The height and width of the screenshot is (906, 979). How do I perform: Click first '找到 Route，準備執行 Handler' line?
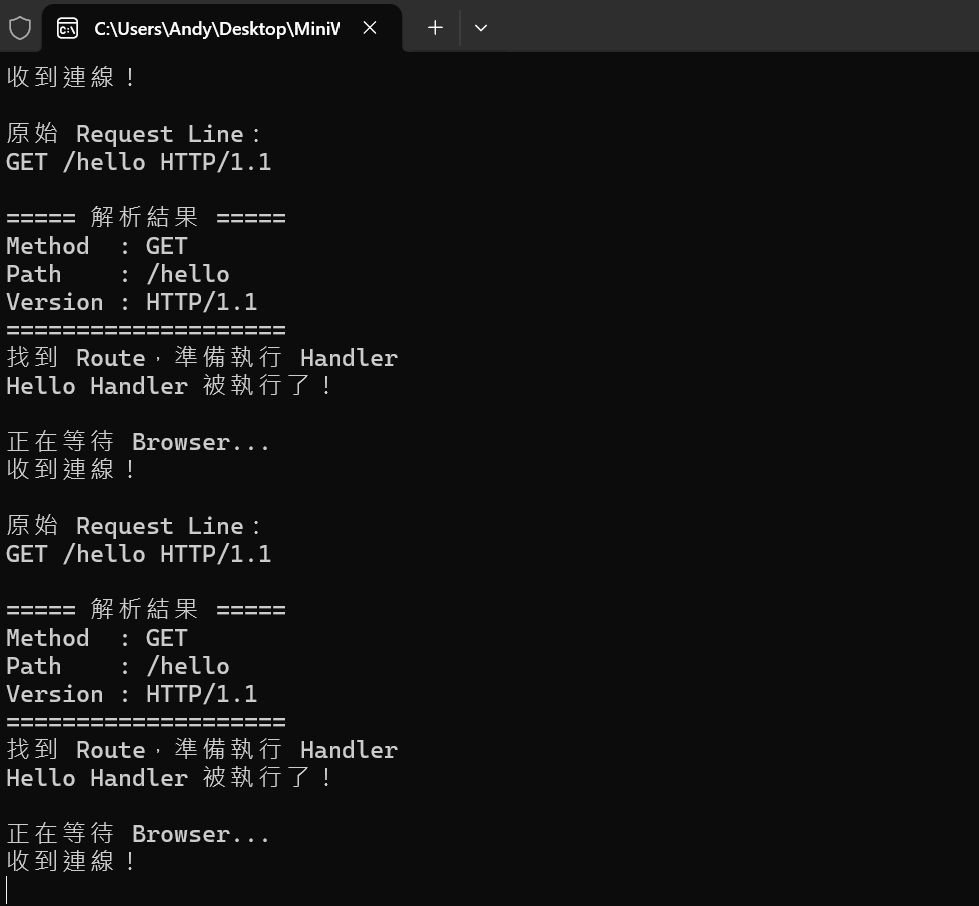coord(202,358)
